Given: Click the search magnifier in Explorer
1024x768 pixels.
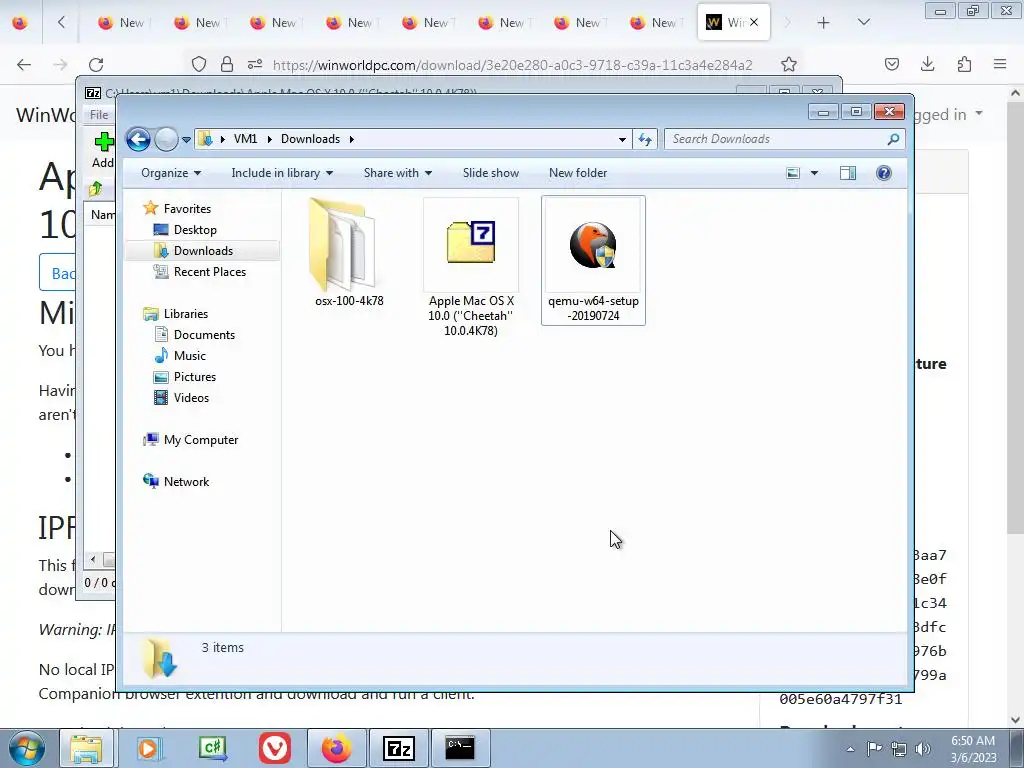Looking at the screenshot, I should pos(893,139).
